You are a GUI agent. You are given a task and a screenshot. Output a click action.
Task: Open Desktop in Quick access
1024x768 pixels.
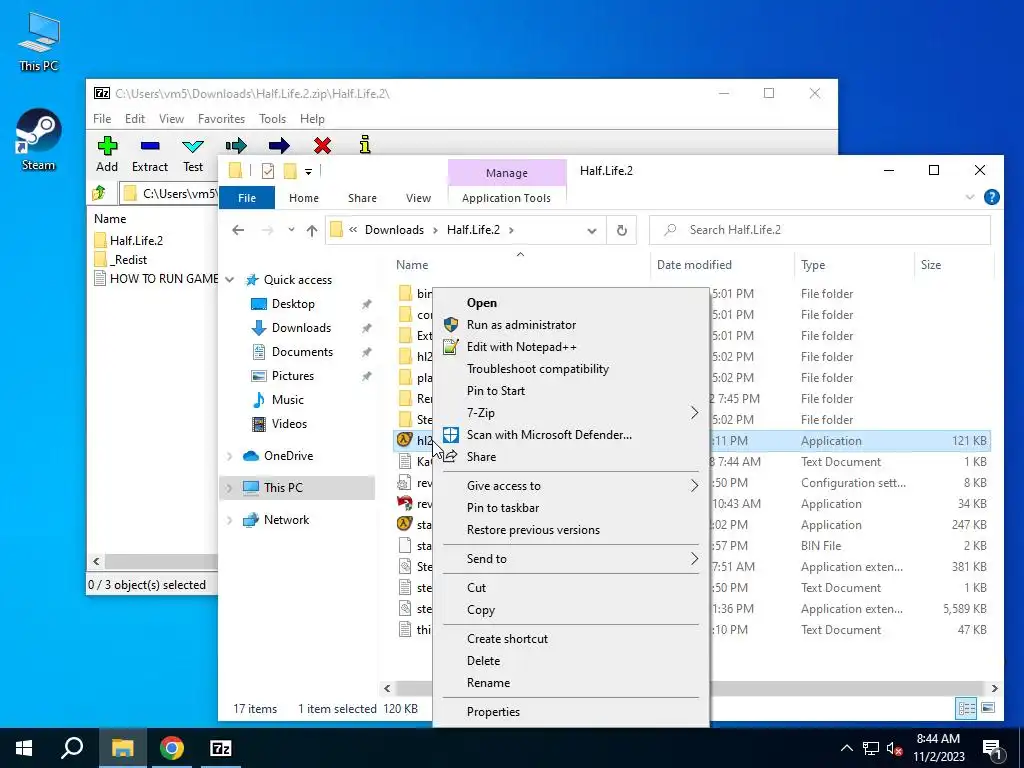pyautogui.click(x=293, y=304)
